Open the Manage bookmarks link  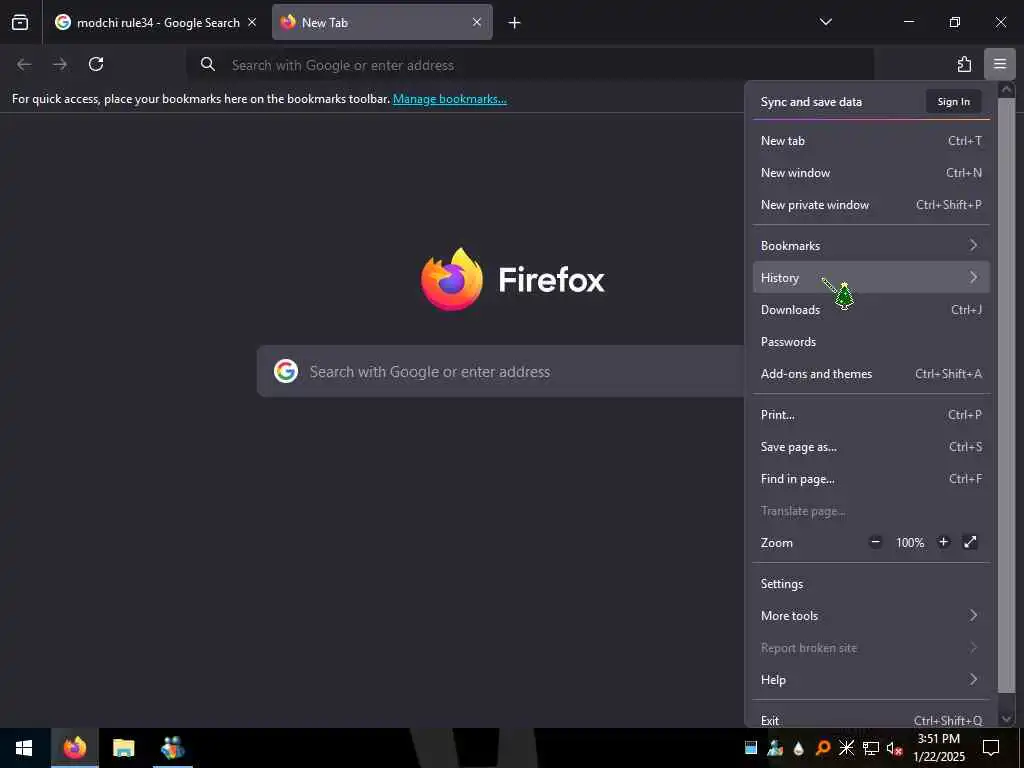(x=449, y=99)
